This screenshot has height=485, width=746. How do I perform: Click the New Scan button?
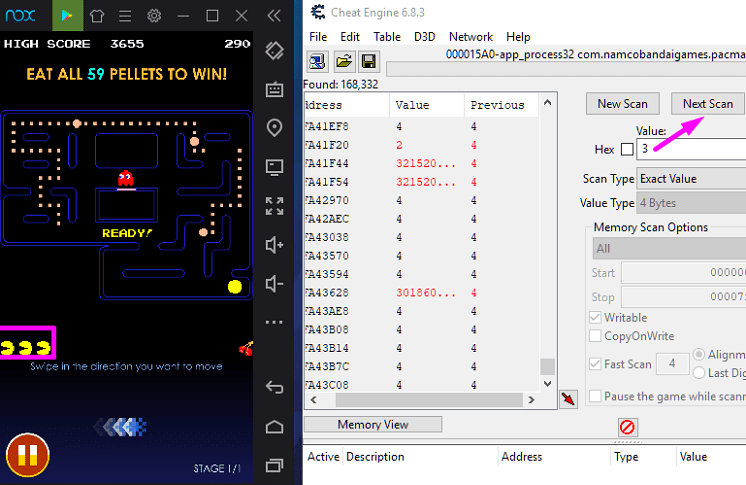[622, 104]
